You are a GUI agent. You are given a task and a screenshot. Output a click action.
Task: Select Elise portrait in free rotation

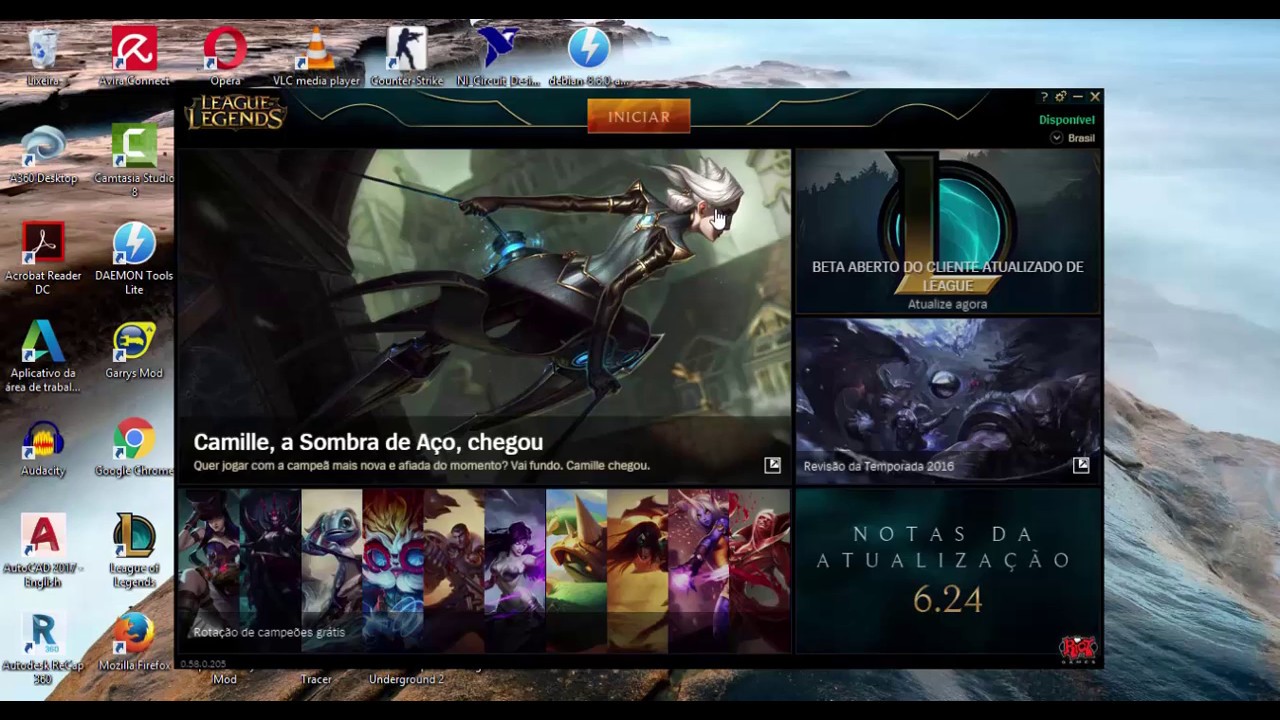[270, 570]
